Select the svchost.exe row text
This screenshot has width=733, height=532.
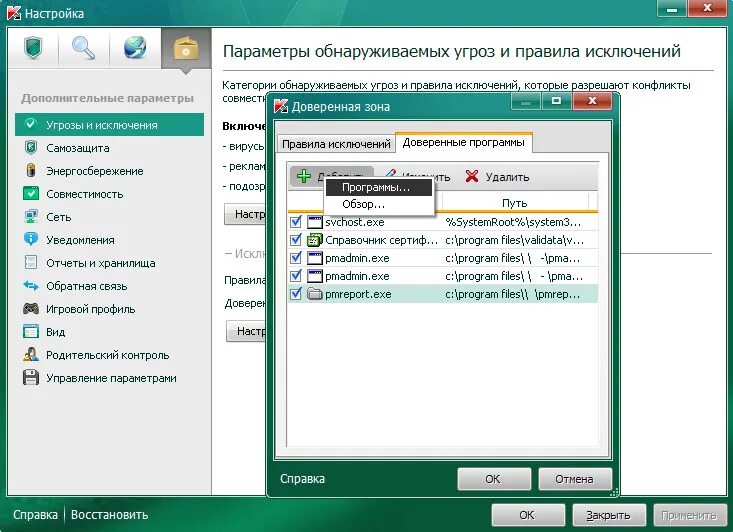tap(355, 222)
